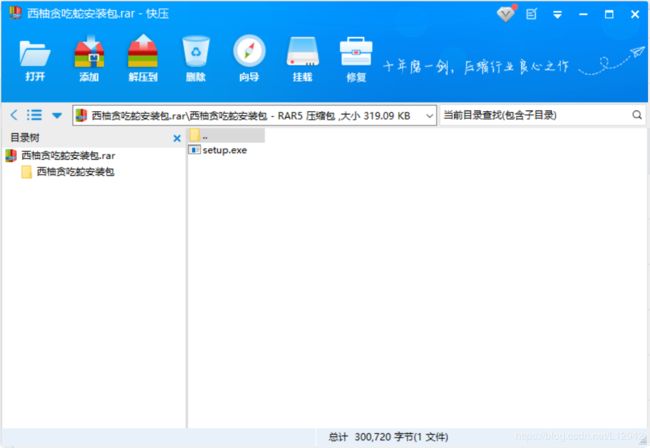
Task: Click the 目录树 panel header label
Action: (x=25, y=138)
